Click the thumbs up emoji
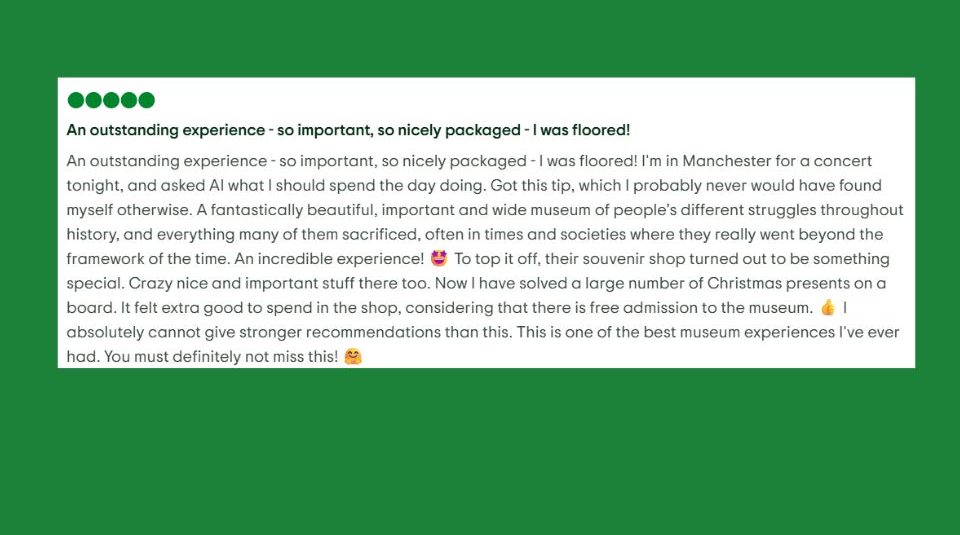The height and width of the screenshot is (535, 960). tap(828, 308)
